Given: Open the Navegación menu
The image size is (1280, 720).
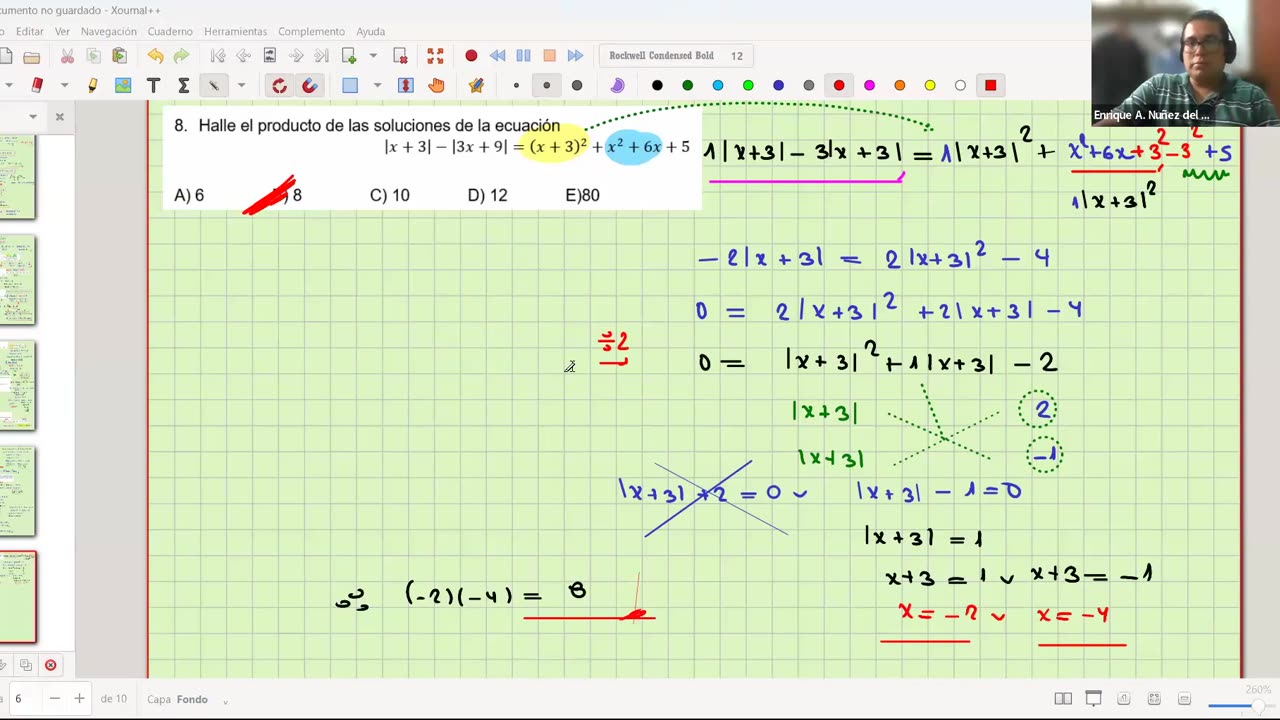Looking at the screenshot, I should (109, 32).
